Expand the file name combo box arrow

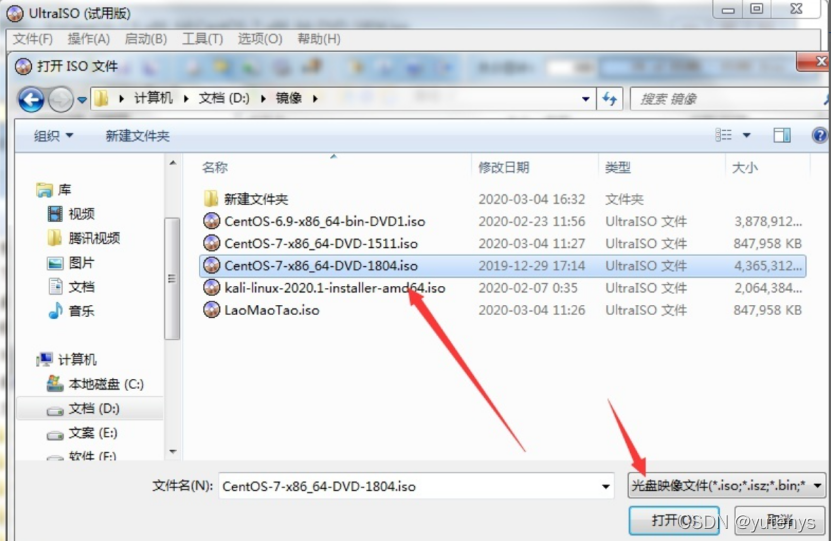pyautogui.click(x=605, y=486)
